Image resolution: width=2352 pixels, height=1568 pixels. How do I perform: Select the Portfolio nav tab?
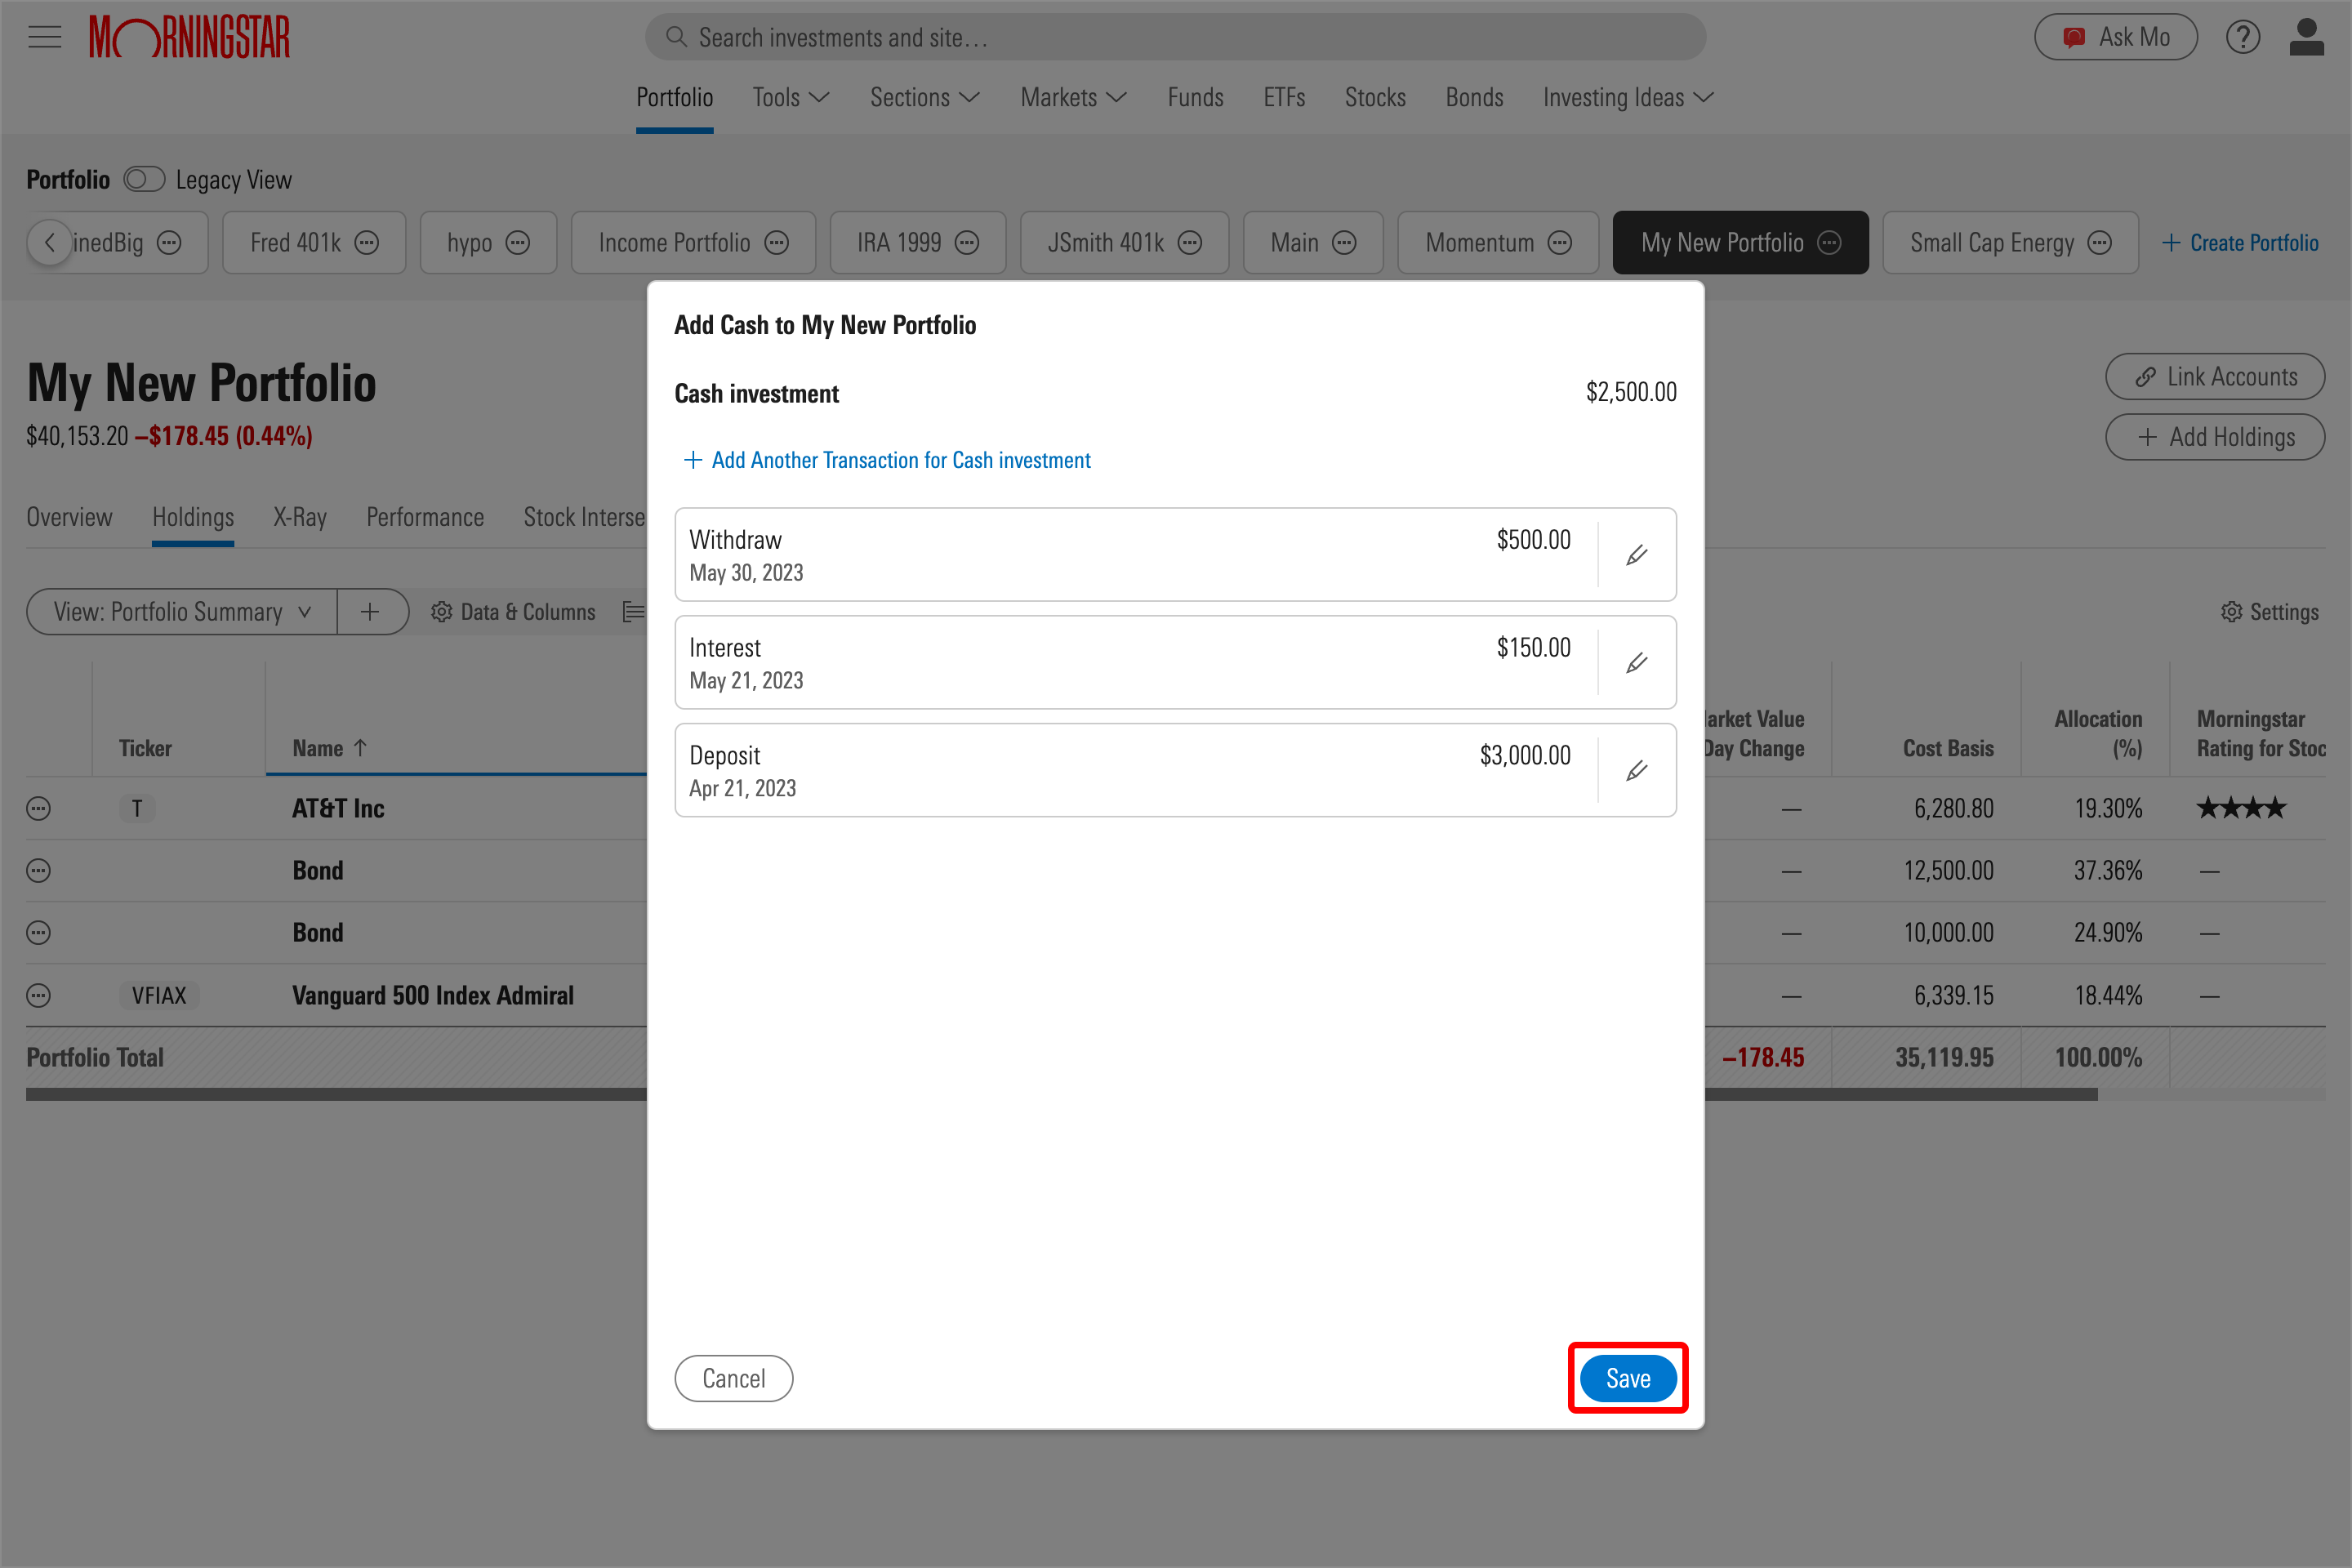[675, 97]
